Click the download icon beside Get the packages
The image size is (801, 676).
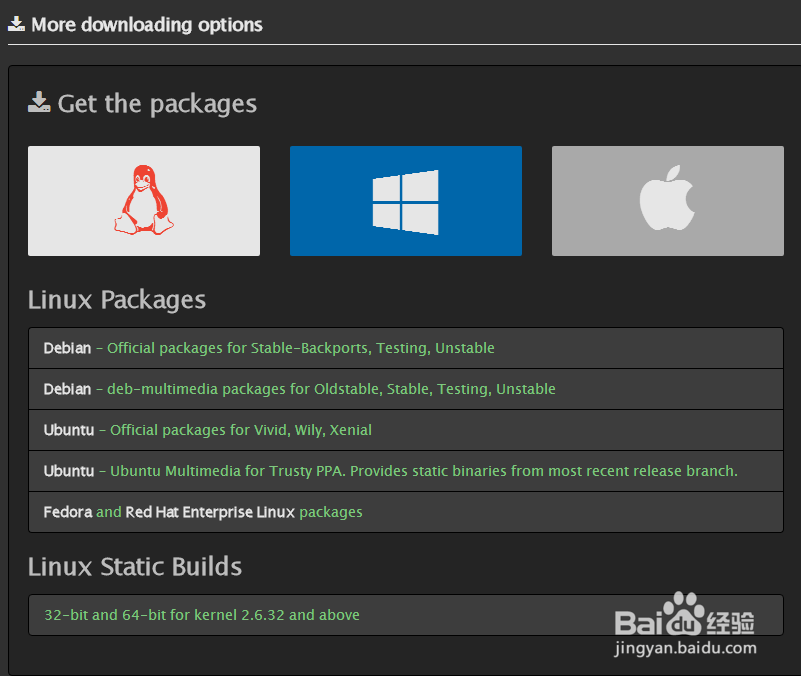(x=39, y=102)
